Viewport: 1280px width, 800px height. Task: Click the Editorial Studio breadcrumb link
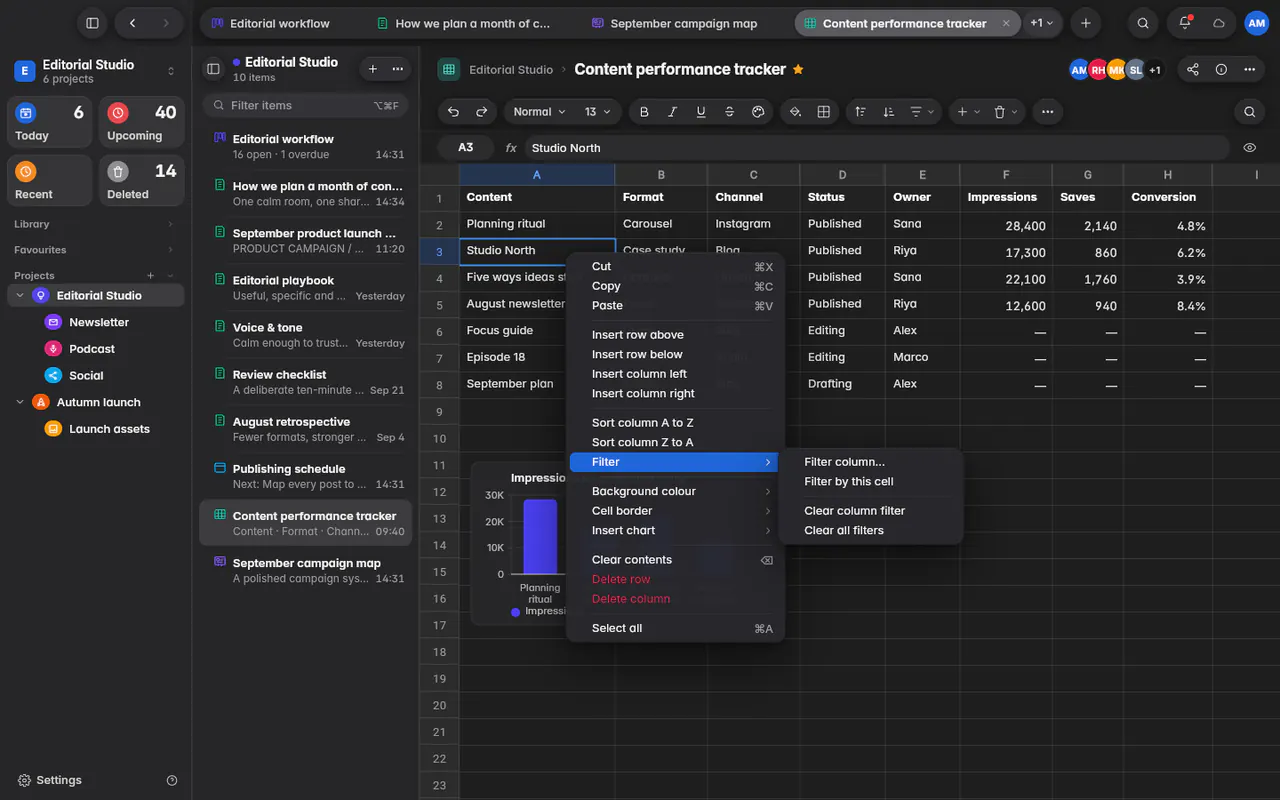(511, 69)
